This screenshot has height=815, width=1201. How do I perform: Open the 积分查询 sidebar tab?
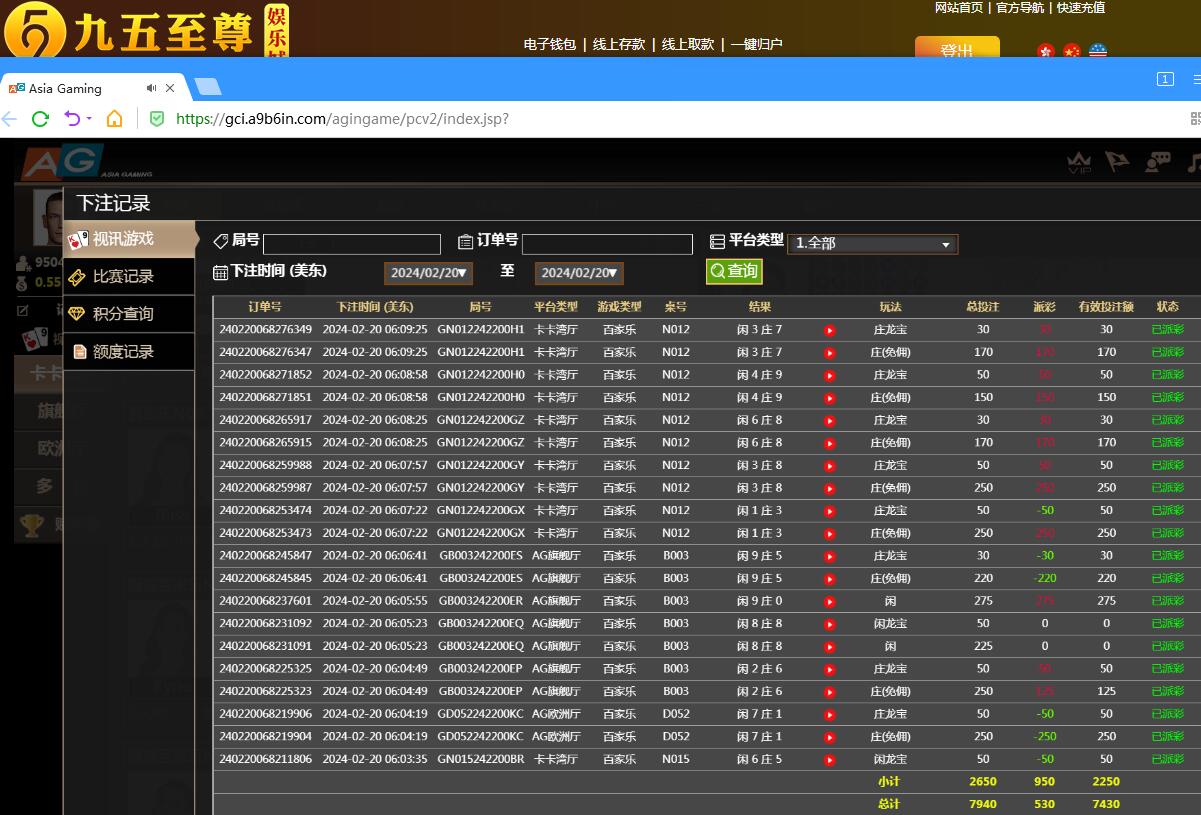123,314
